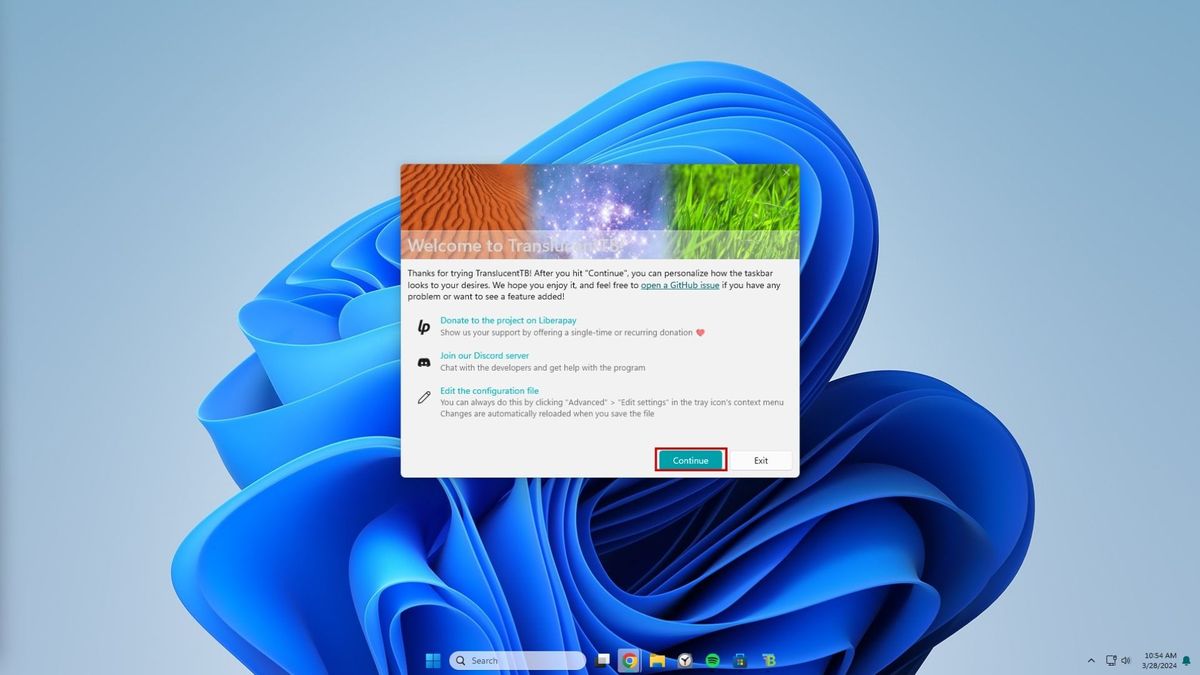
Task: Click the Clock app taskbar icon
Action: (684, 660)
